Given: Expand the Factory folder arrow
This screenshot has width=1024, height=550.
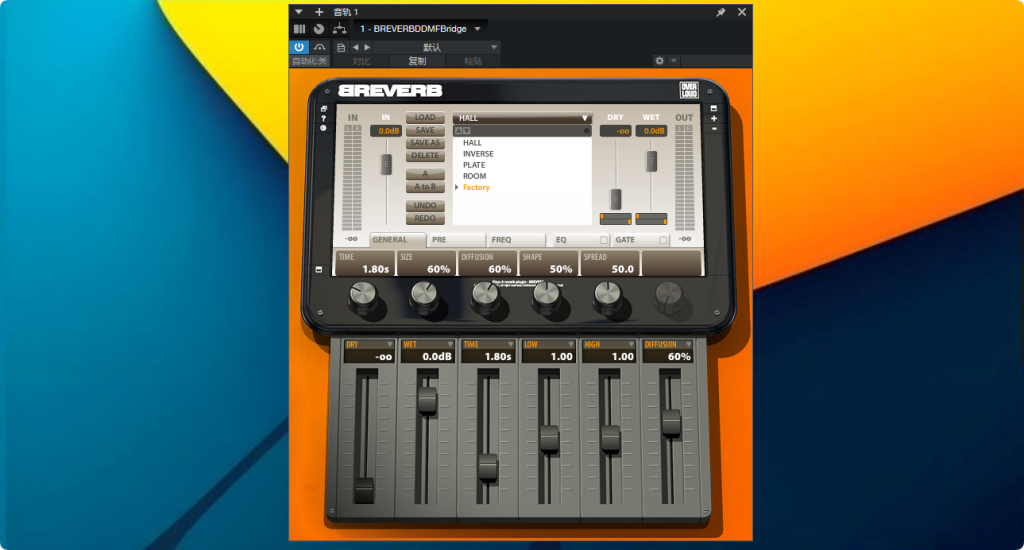Looking at the screenshot, I should [x=456, y=187].
